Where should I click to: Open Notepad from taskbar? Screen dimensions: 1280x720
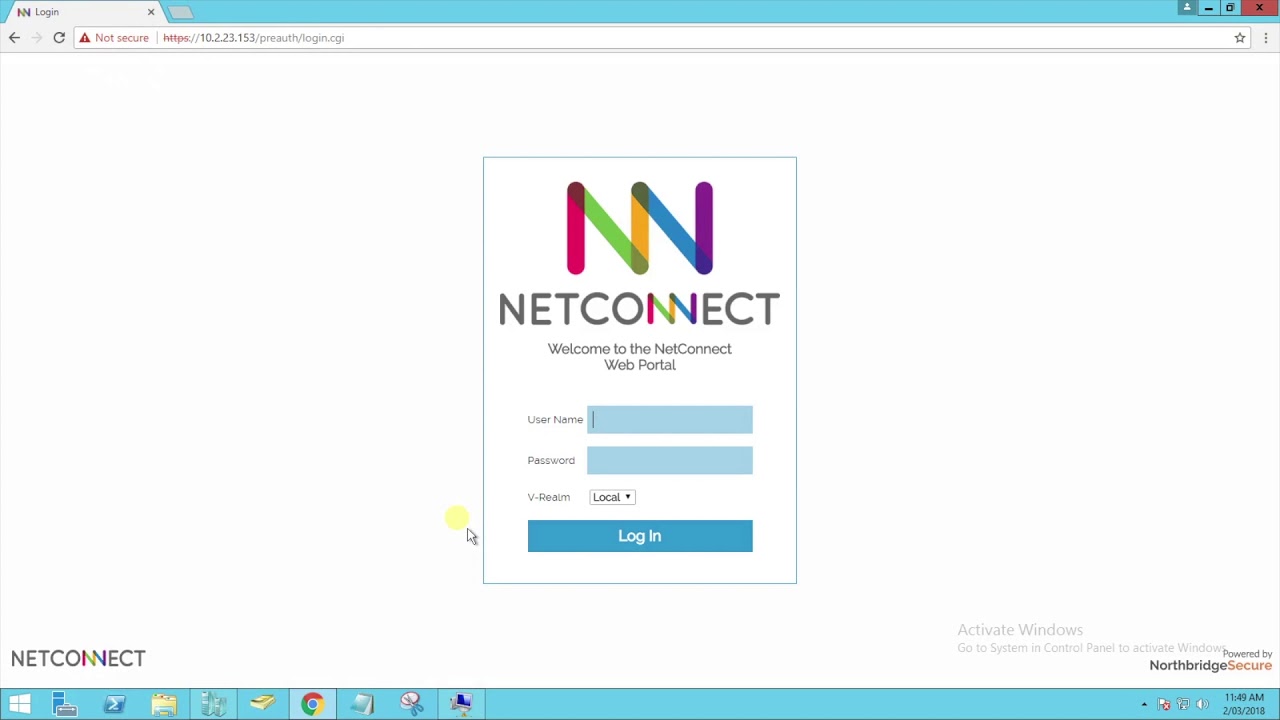click(362, 705)
